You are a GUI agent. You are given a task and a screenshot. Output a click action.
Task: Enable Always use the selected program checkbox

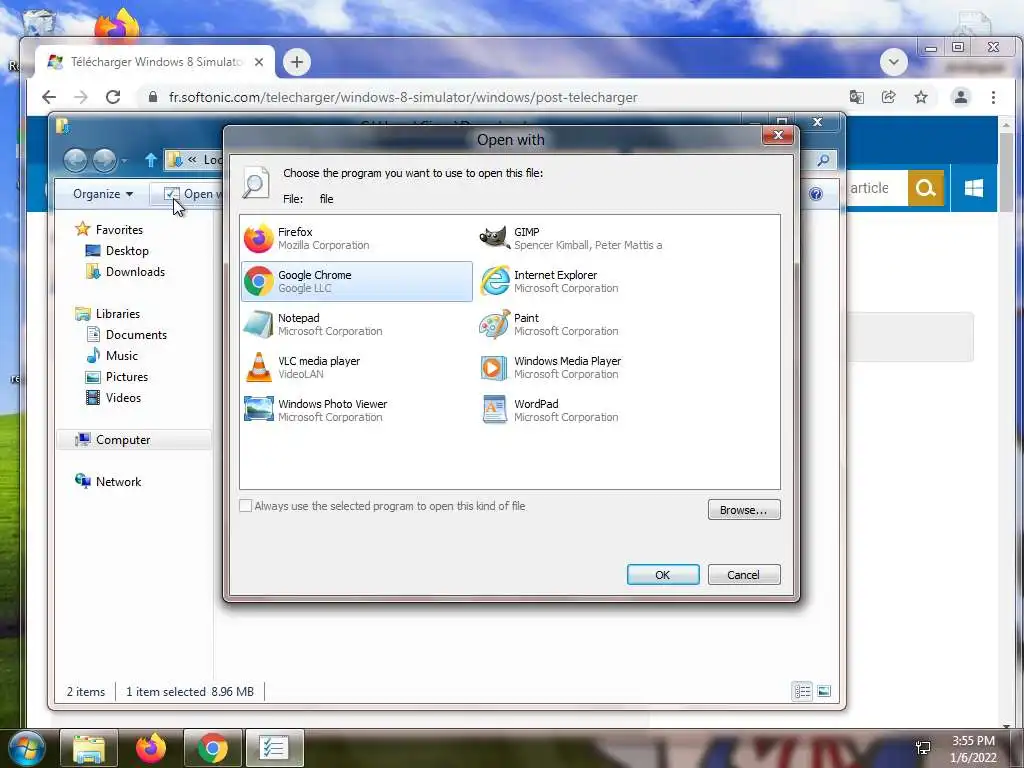246,506
